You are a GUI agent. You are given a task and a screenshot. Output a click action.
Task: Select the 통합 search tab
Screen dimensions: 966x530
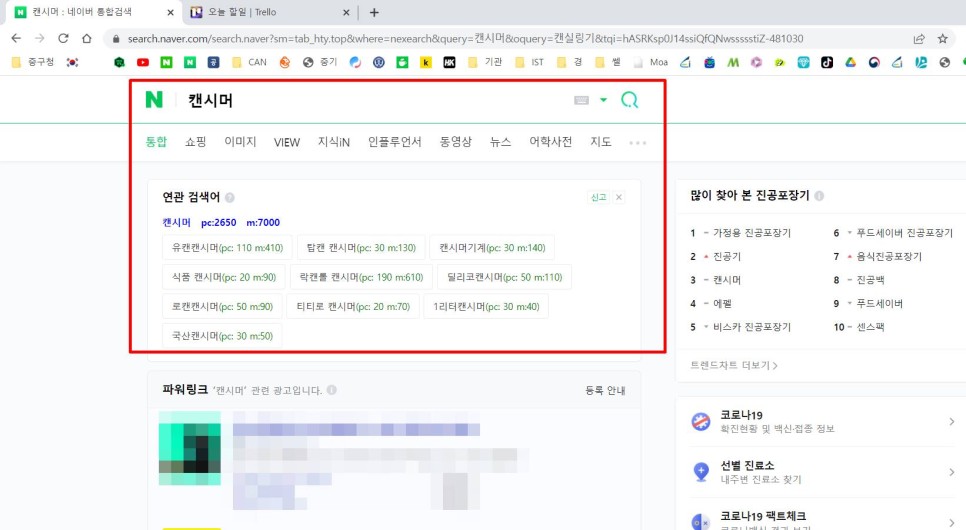pyautogui.click(x=156, y=142)
